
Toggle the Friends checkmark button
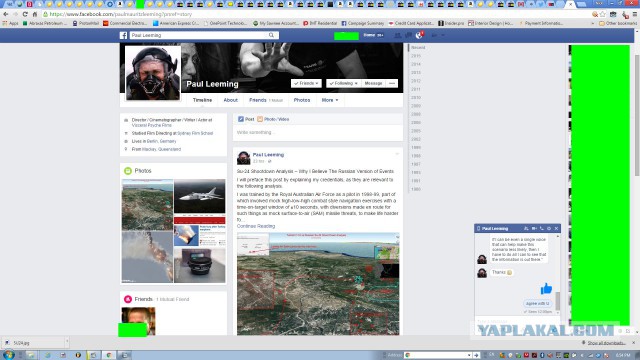(306, 83)
